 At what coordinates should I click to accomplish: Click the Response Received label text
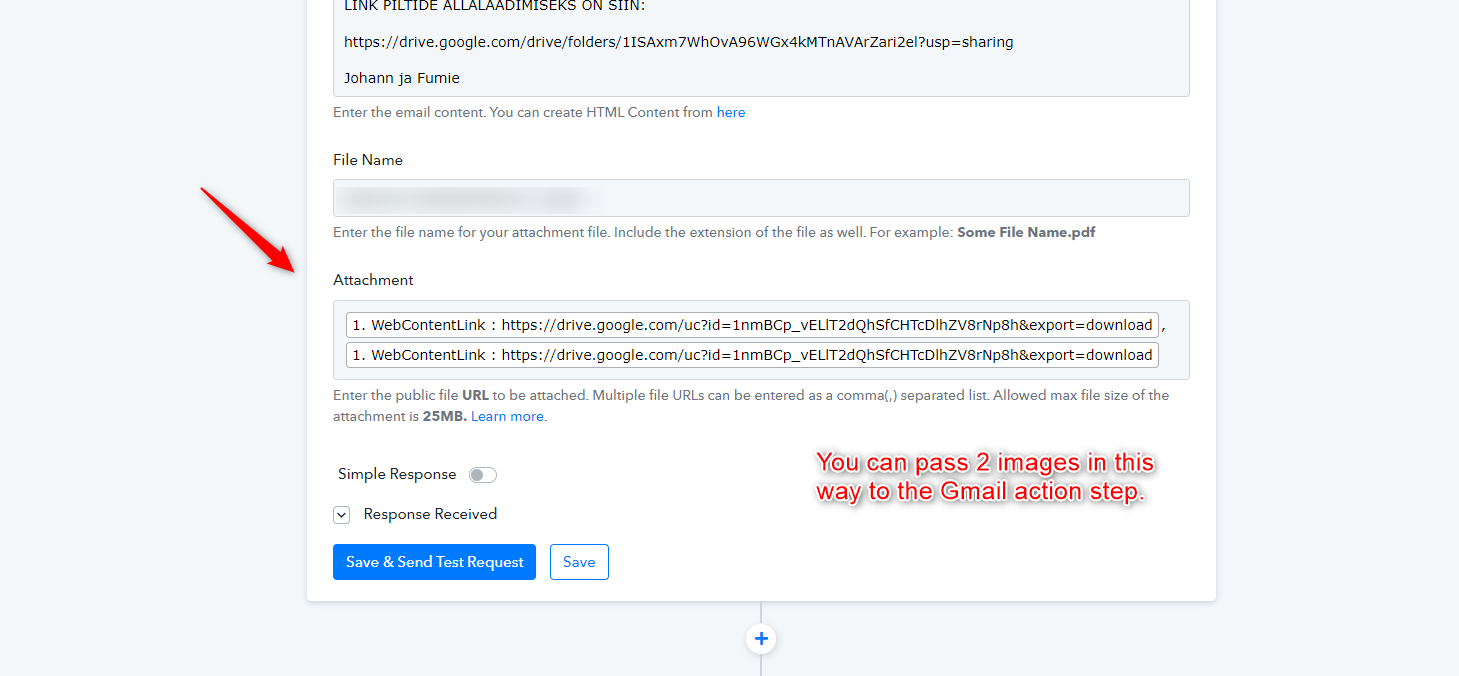tap(430, 515)
